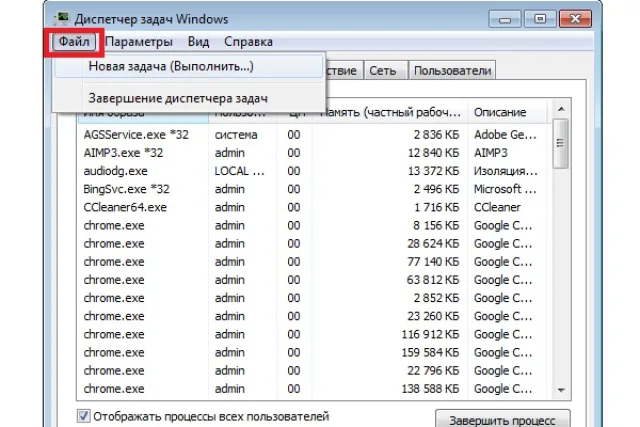Select the chrome.exe row using 22 796 КБ

(433, 371)
